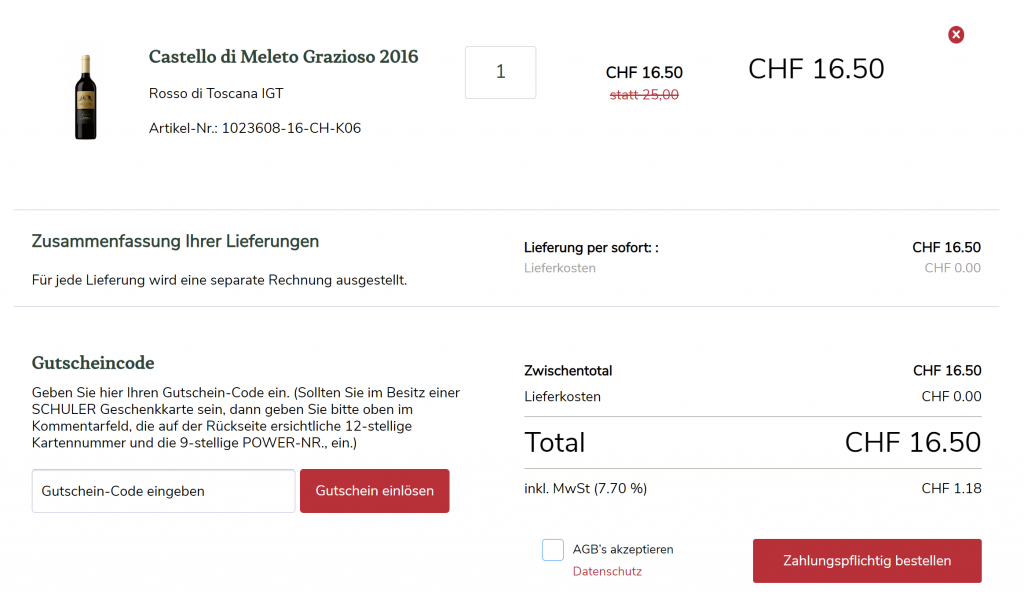Click Zahlungspflichtig bestellen to place order
The height and width of the screenshot is (597, 1024).
point(867,561)
